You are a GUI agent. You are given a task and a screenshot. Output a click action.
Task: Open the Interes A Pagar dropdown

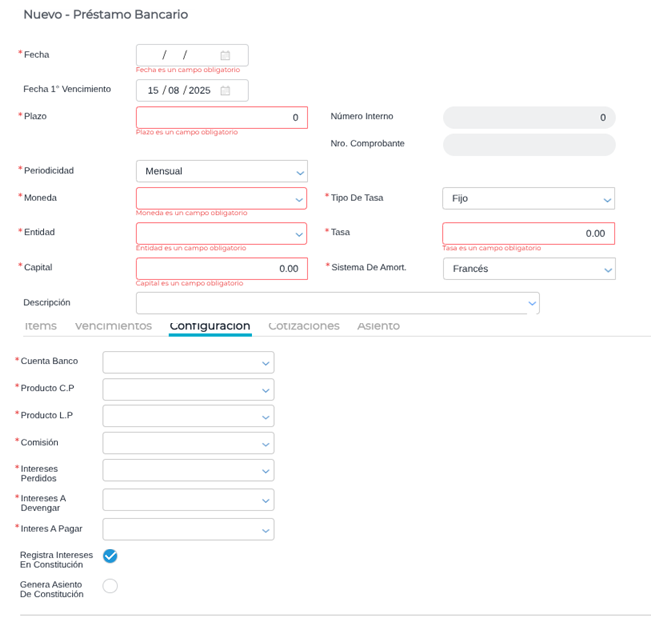pos(188,529)
